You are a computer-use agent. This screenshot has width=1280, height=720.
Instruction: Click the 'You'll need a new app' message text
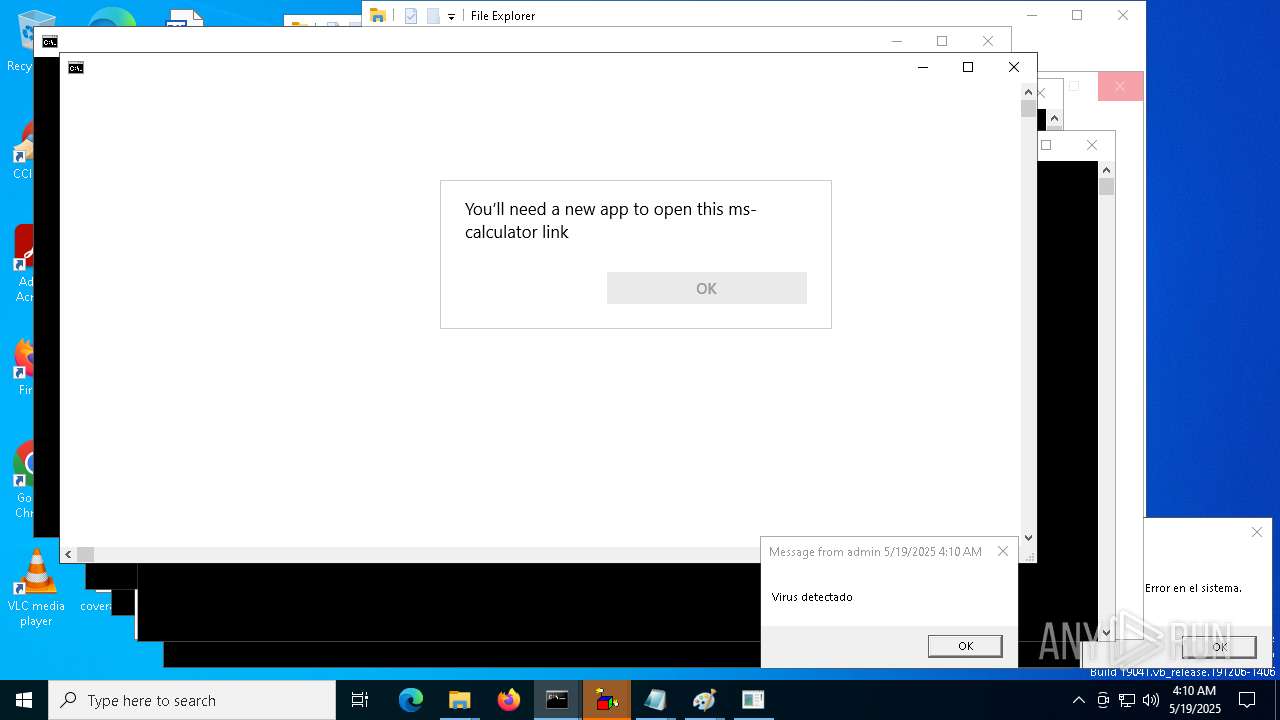click(610, 220)
